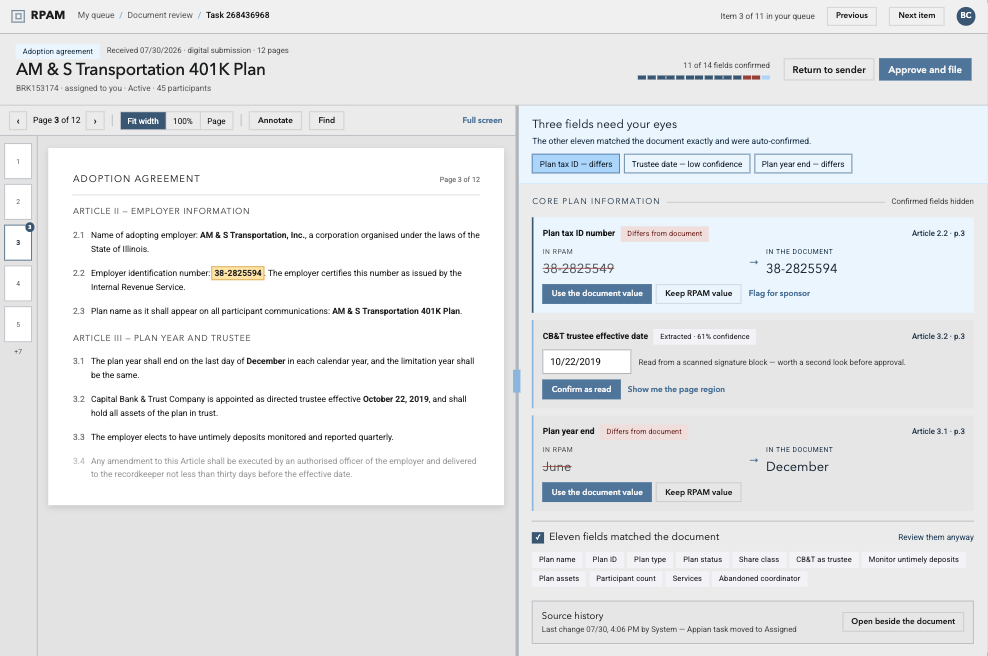
Task: Click the Adoption agreement tag
Action: tap(57, 52)
